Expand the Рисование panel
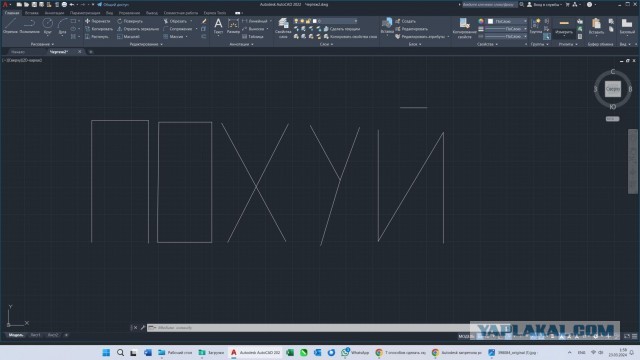Viewport: 640px width, 360px height. [42, 44]
